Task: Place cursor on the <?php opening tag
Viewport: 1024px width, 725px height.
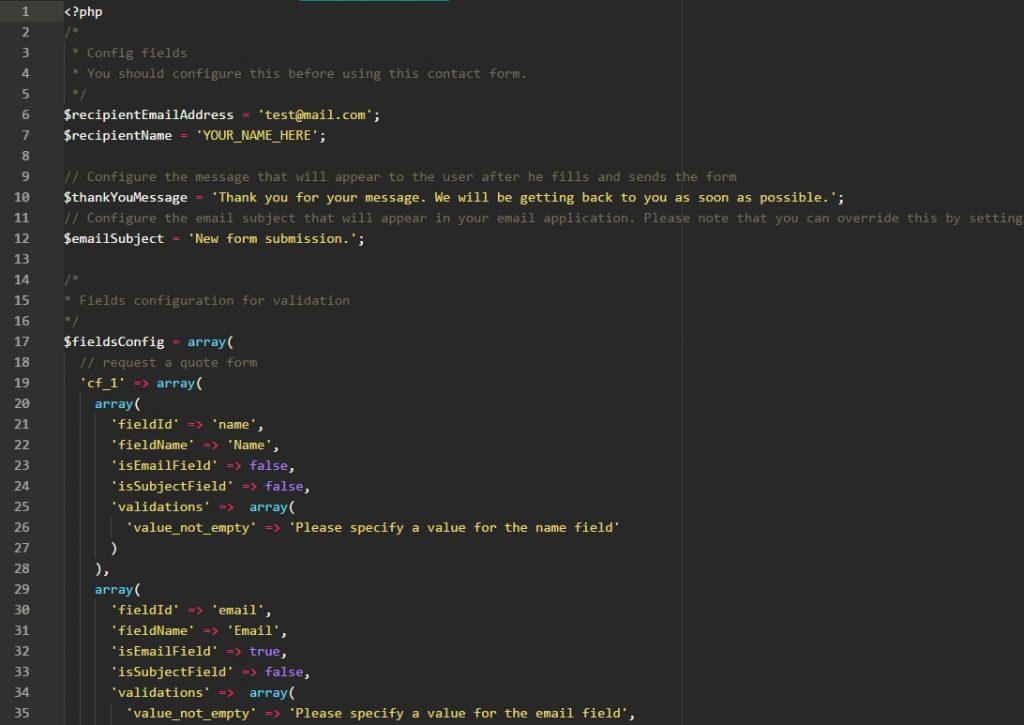Action: coord(83,11)
